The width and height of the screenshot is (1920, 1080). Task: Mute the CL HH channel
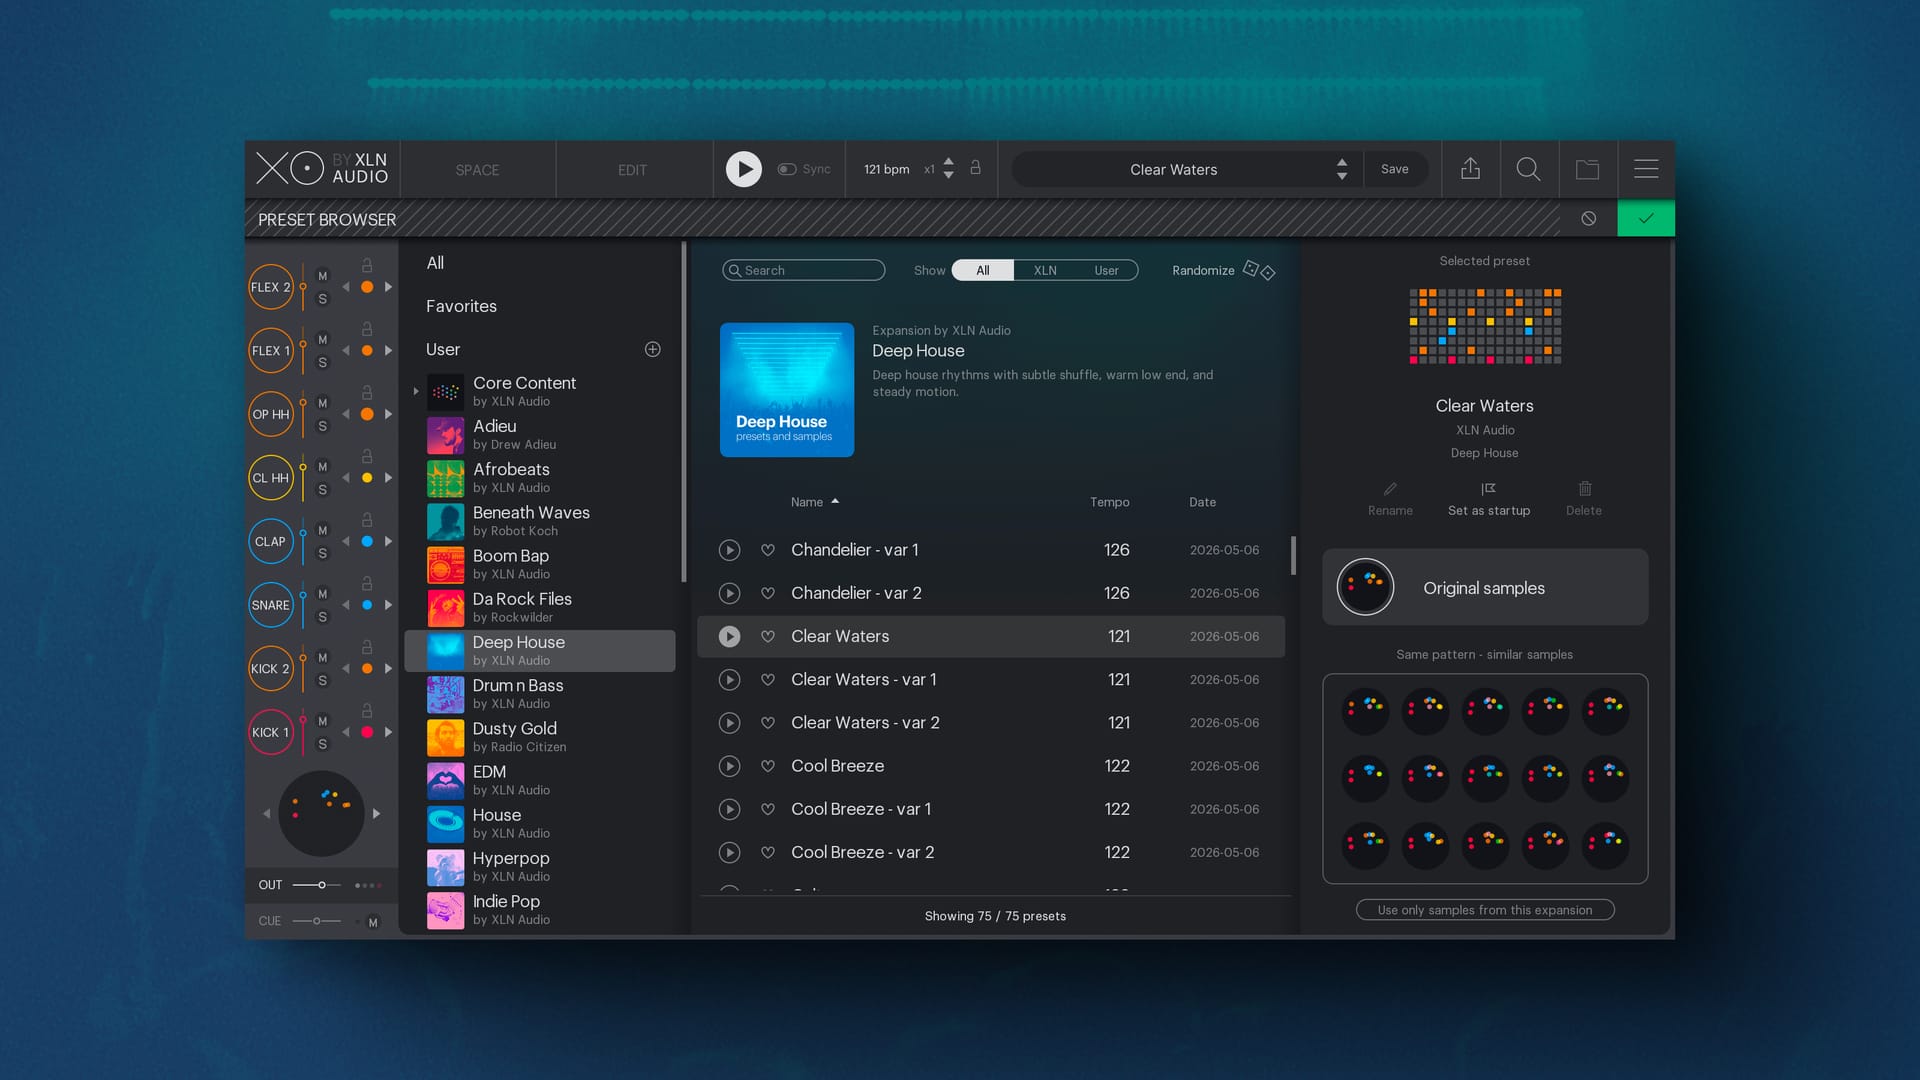tap(322, 467)
